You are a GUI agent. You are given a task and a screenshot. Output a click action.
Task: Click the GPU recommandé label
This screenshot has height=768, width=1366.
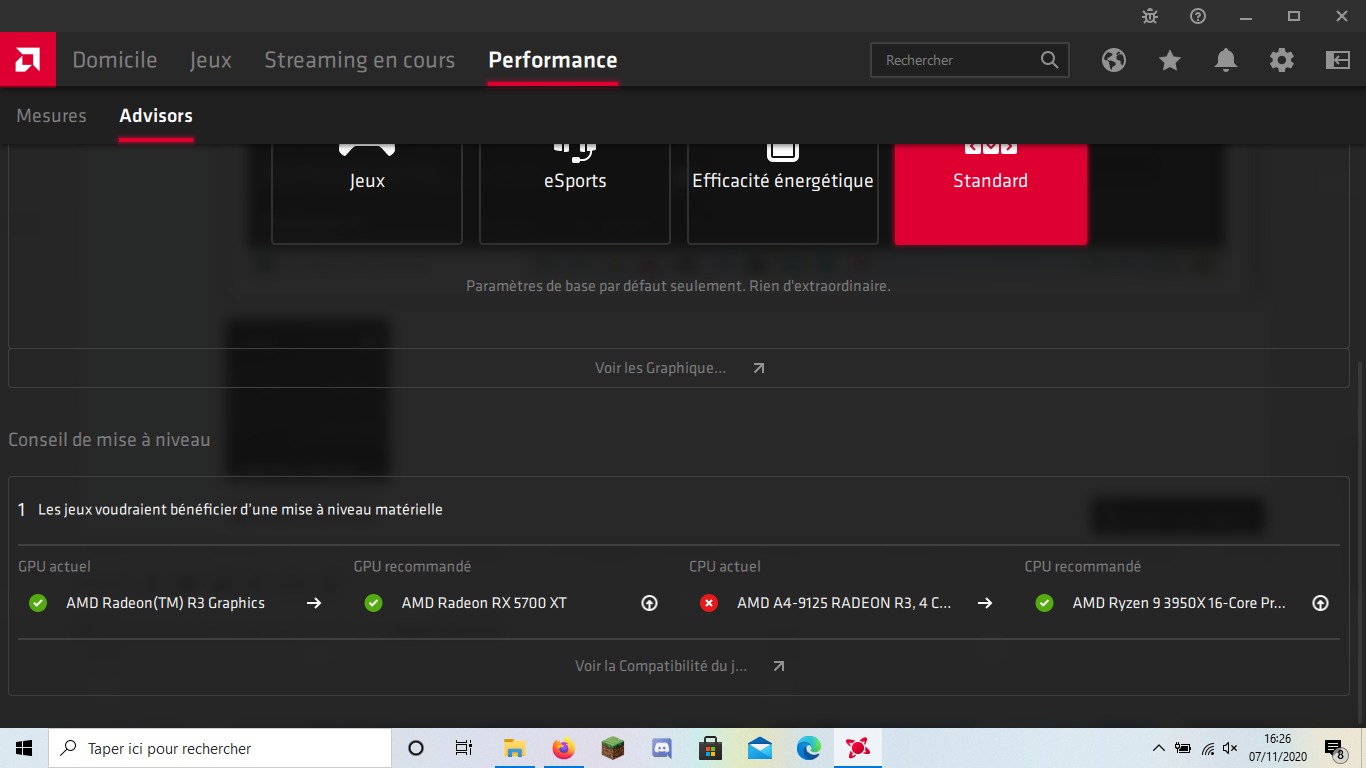pyautogui.click(x=412, y=567)
